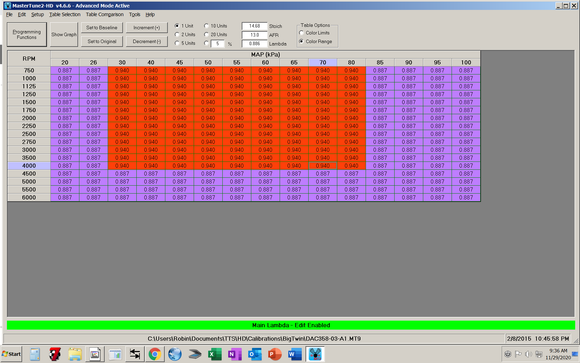Screen dimensions: 580x363
Task: Open the Table Selection menu
Action: click(x=65, y=14)
